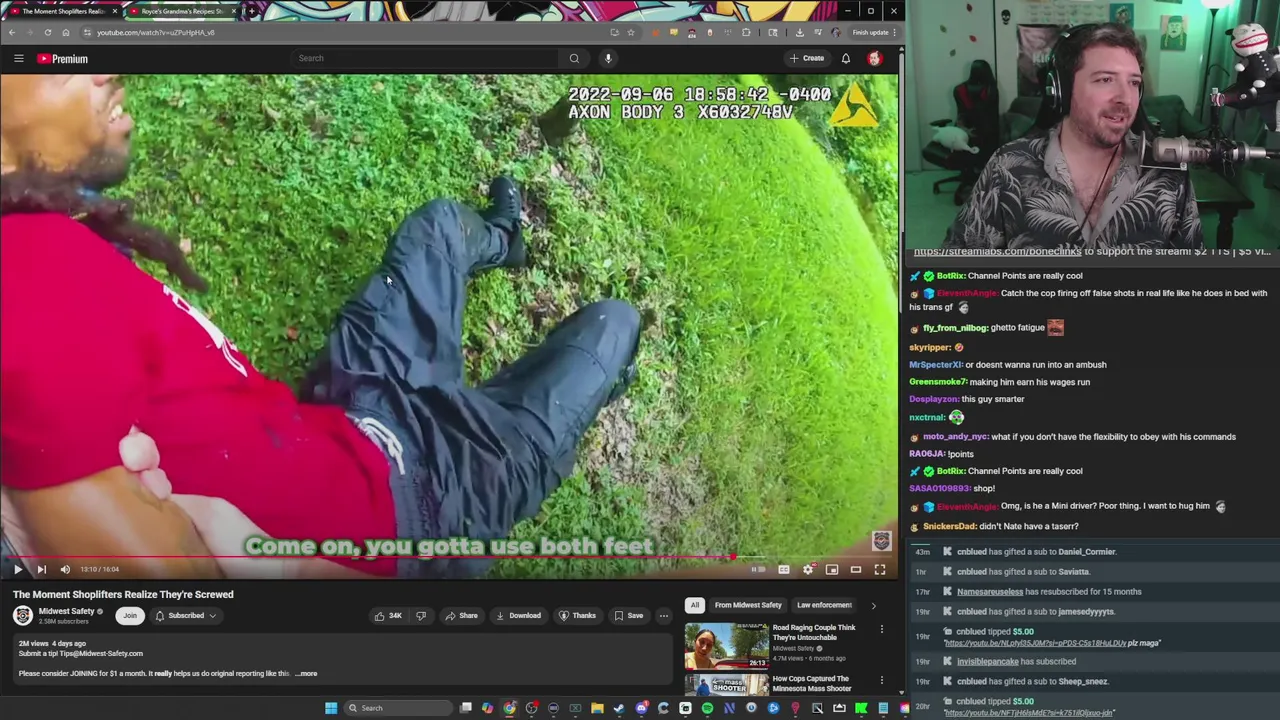Screen dimensions: 1280x720
Task: Toggle YouTube autoplay switch
Action: [x=758, y=569]
